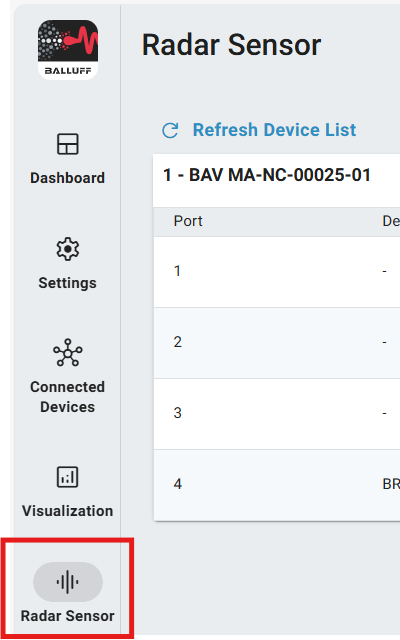
Task: Go to the Dashboard menu label
Action: click(68, 178)
